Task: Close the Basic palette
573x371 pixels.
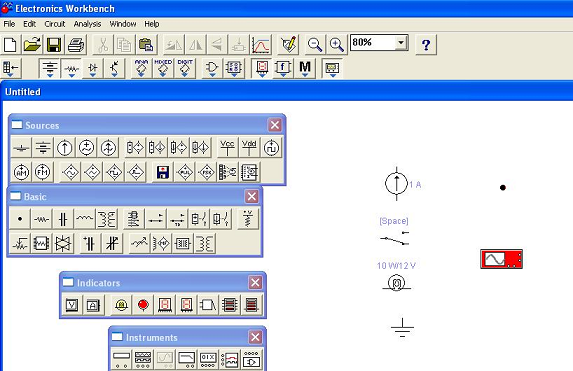Action: click(x=251, y=196)
